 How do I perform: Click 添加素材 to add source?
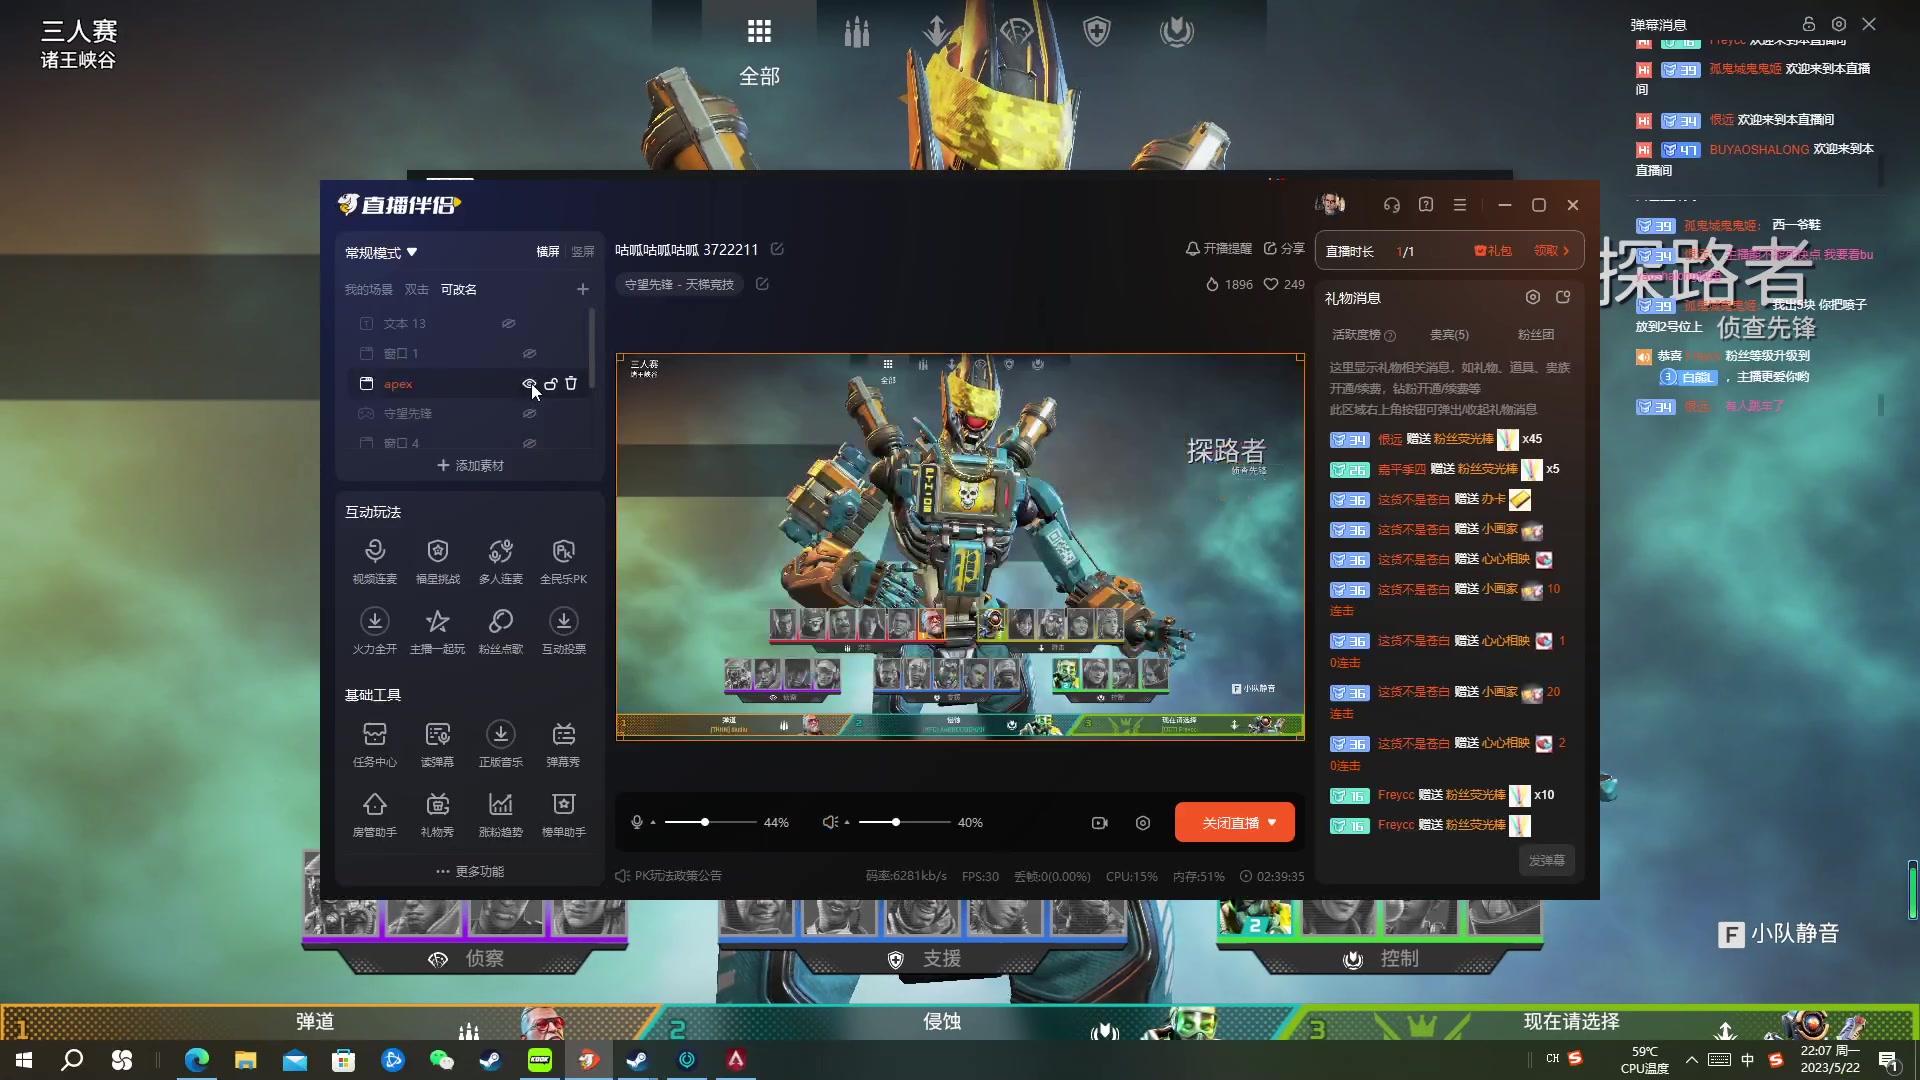470,465
